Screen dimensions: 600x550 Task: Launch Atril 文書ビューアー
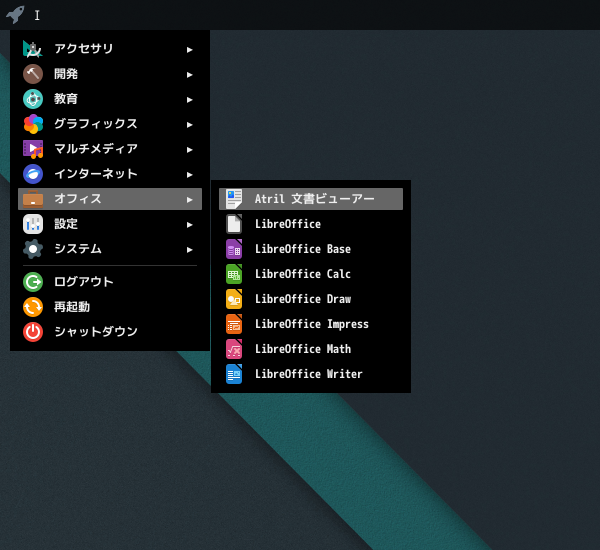[311, 199]
